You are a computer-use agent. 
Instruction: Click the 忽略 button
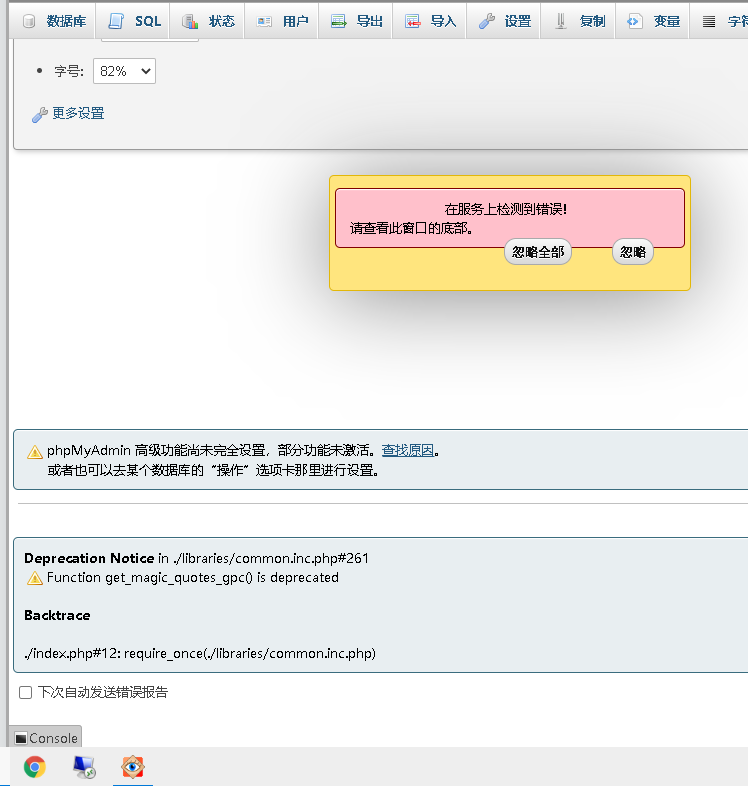click(x=633, y=252)
